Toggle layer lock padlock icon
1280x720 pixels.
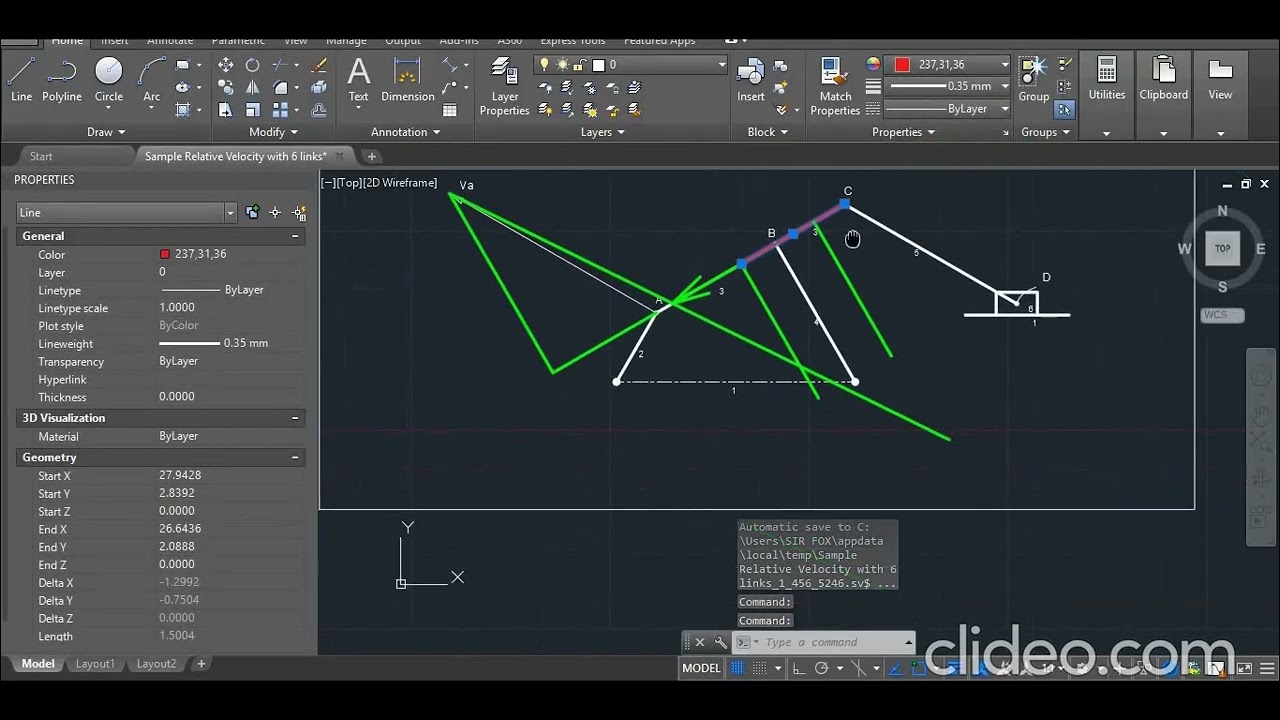pyautogui.click(x=580, y=65)
